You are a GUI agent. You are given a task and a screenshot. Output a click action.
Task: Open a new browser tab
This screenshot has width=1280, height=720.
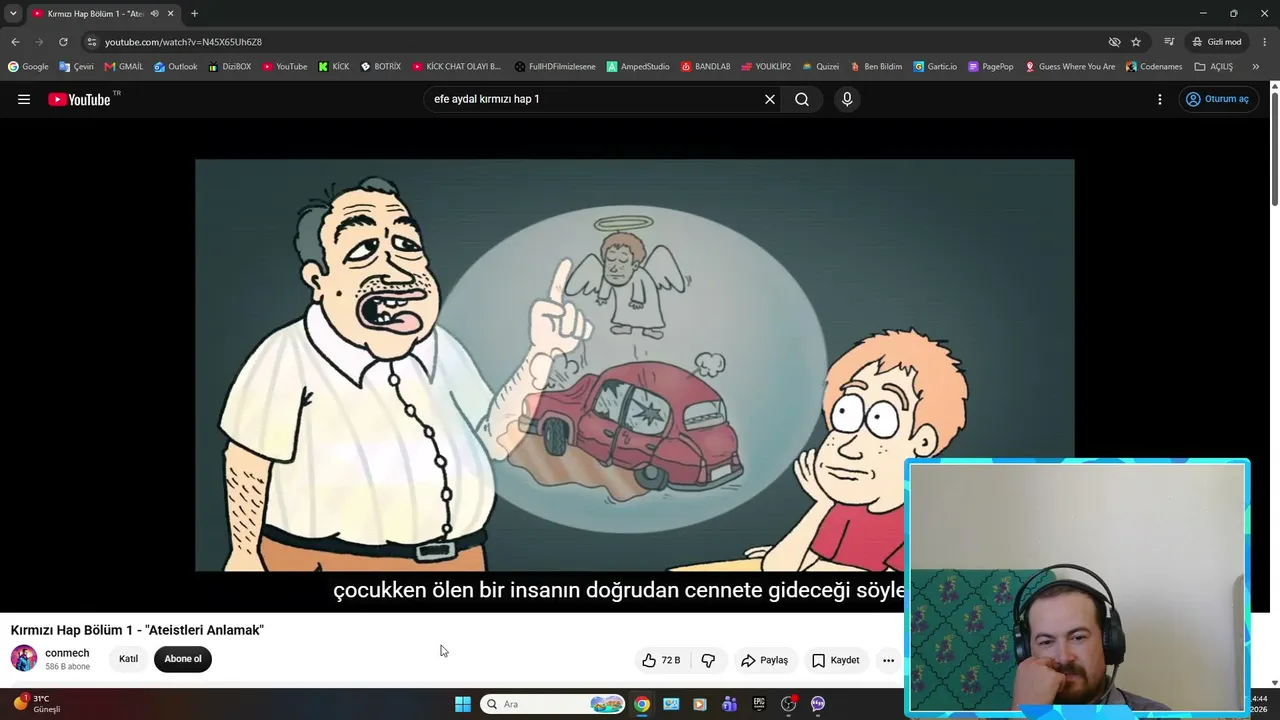click(x=194, y=13)
